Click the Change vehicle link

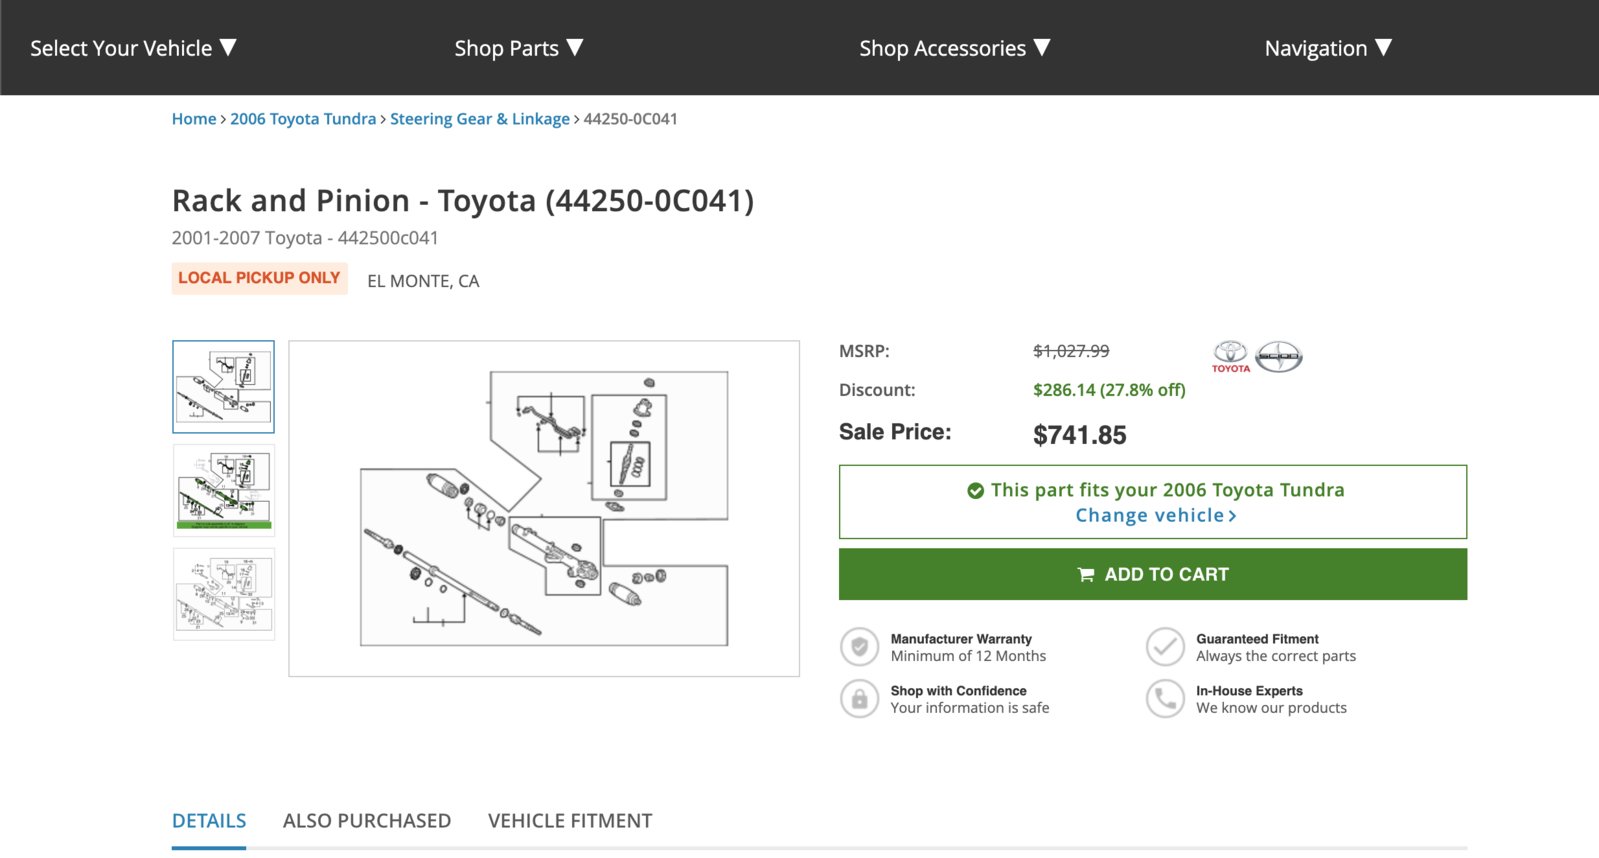pyautogui.click(x=1155, y=516)
